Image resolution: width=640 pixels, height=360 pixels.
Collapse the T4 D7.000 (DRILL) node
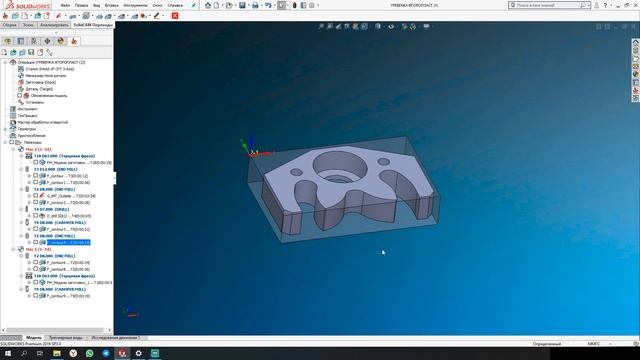(21, 209)
